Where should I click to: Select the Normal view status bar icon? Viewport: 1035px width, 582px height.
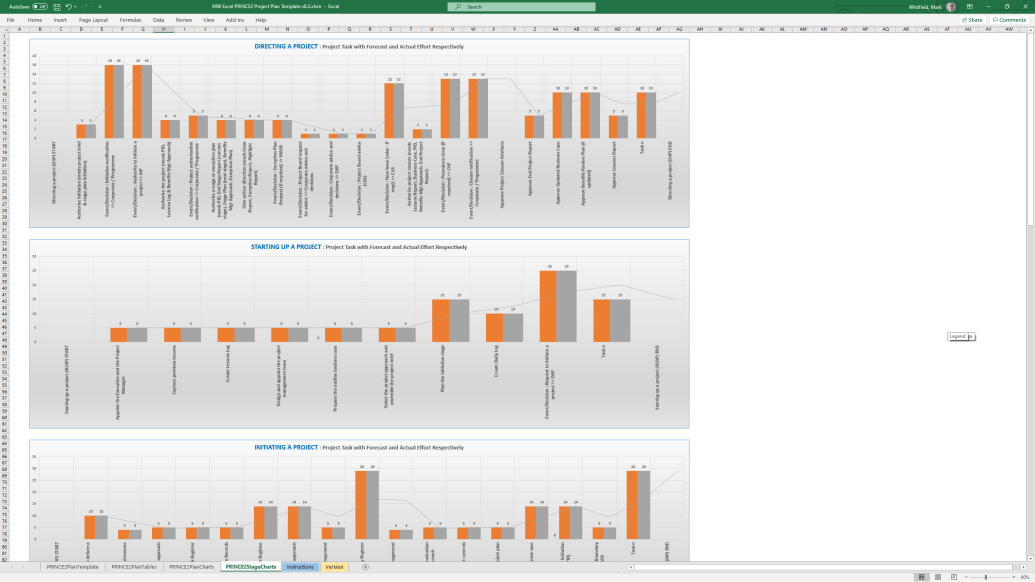(921, 577)
